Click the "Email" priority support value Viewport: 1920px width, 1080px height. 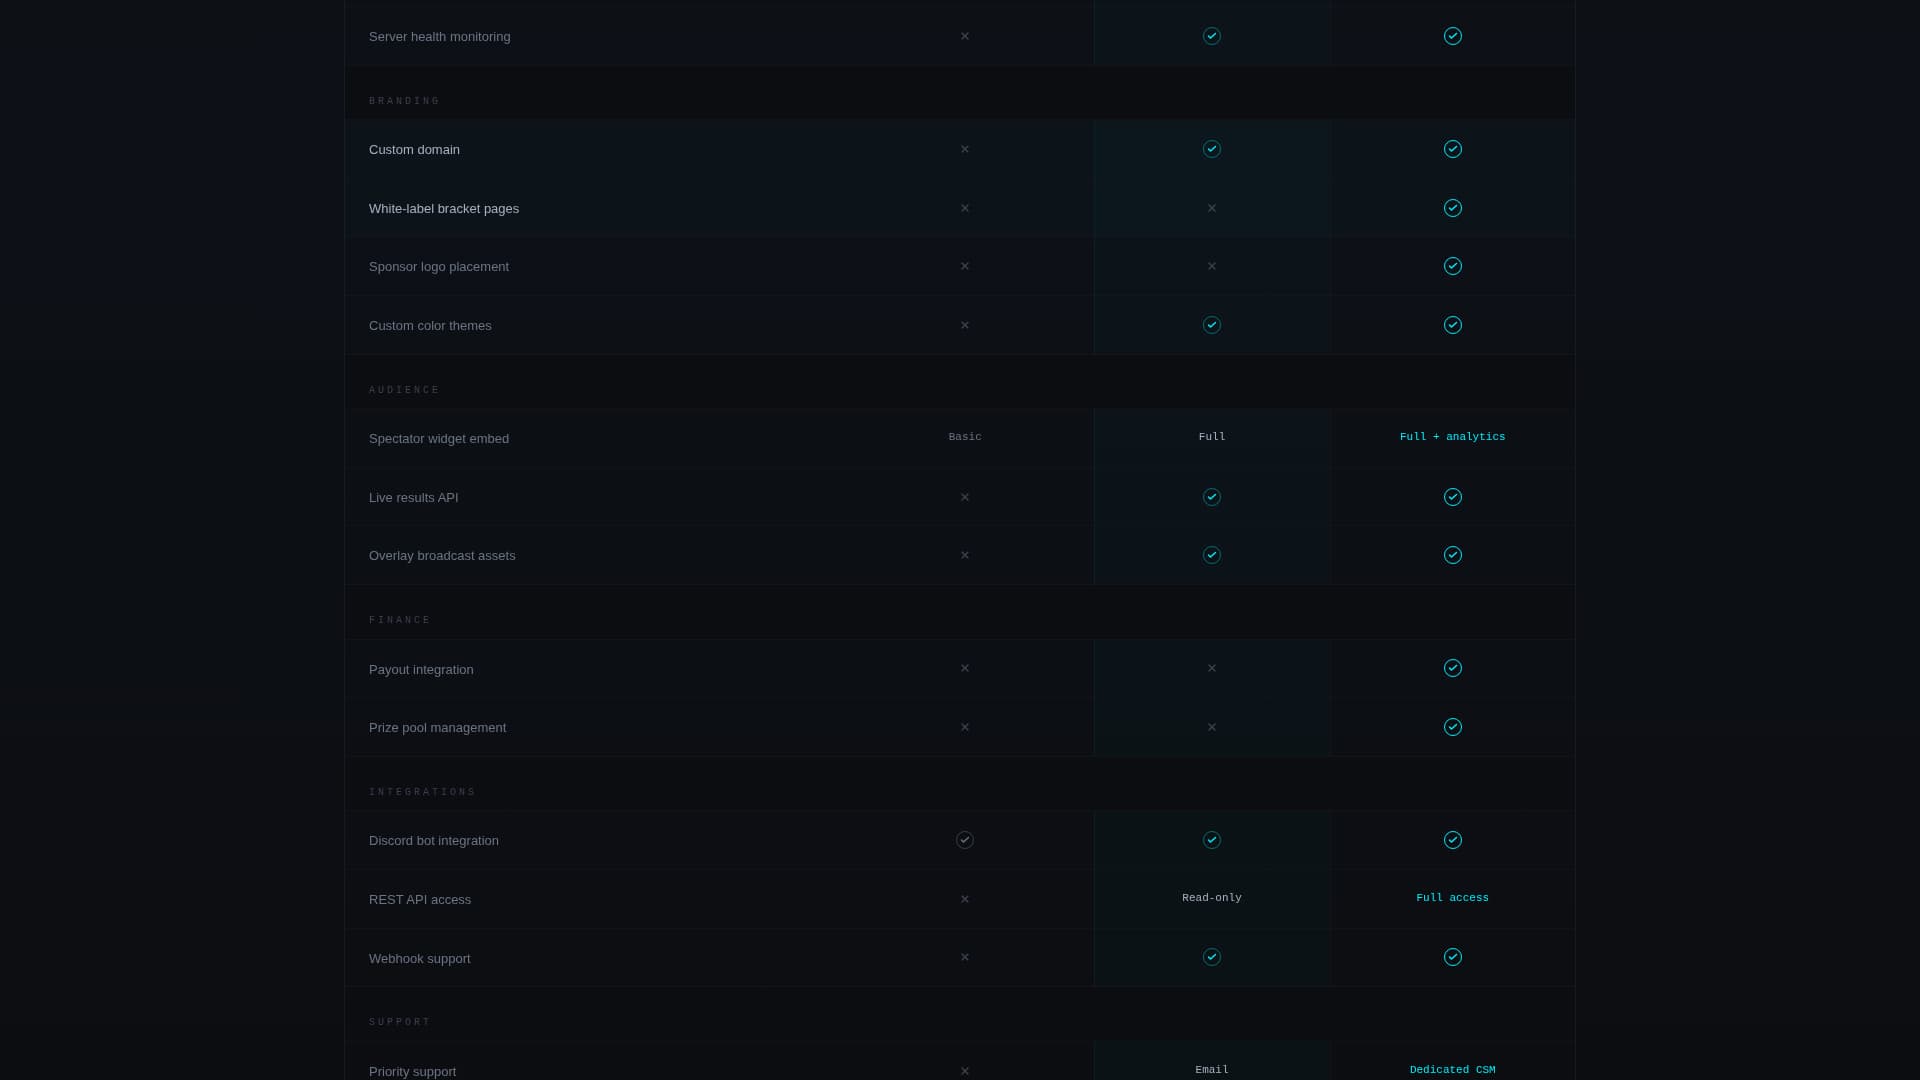tap(1212, 1070)
